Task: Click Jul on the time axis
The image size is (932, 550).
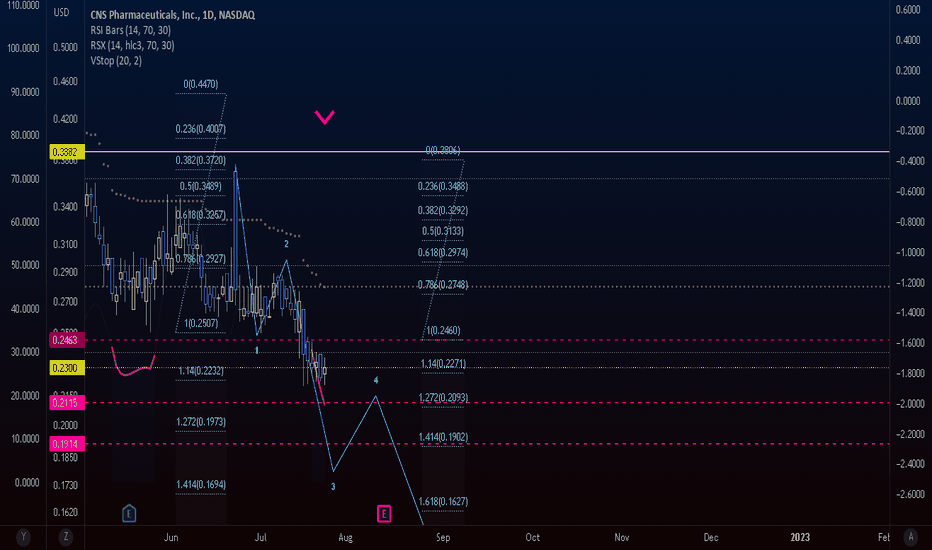Action: [x=260, y=538]
